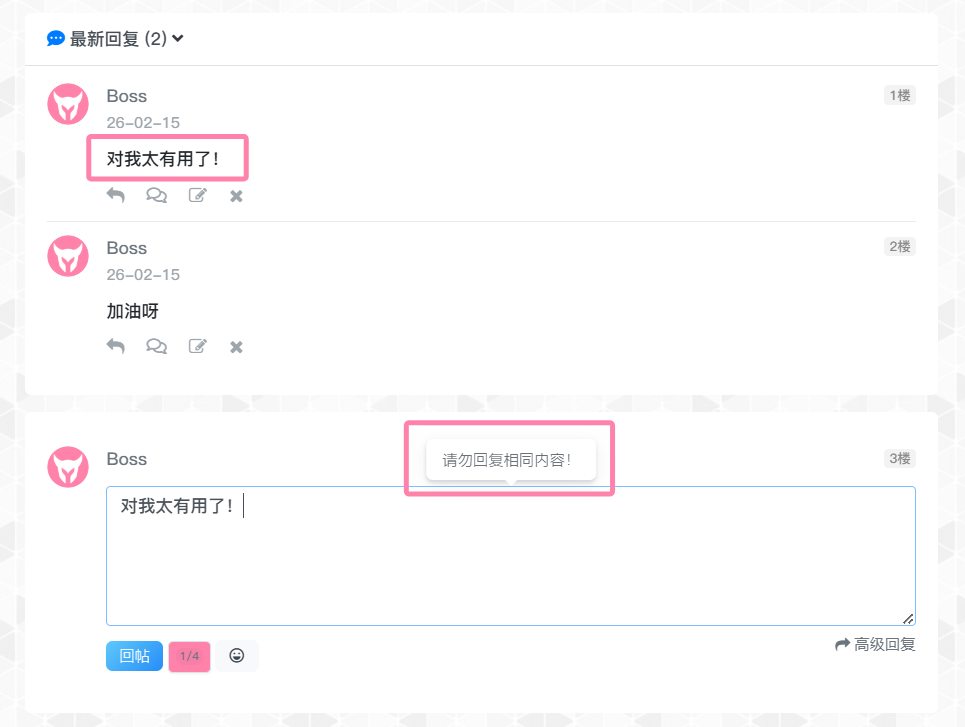Image resolution: width=965 pixels, height=727 pixels.
Task: Open the 高级回复 advanced reply link
Action: pos(875,644)
